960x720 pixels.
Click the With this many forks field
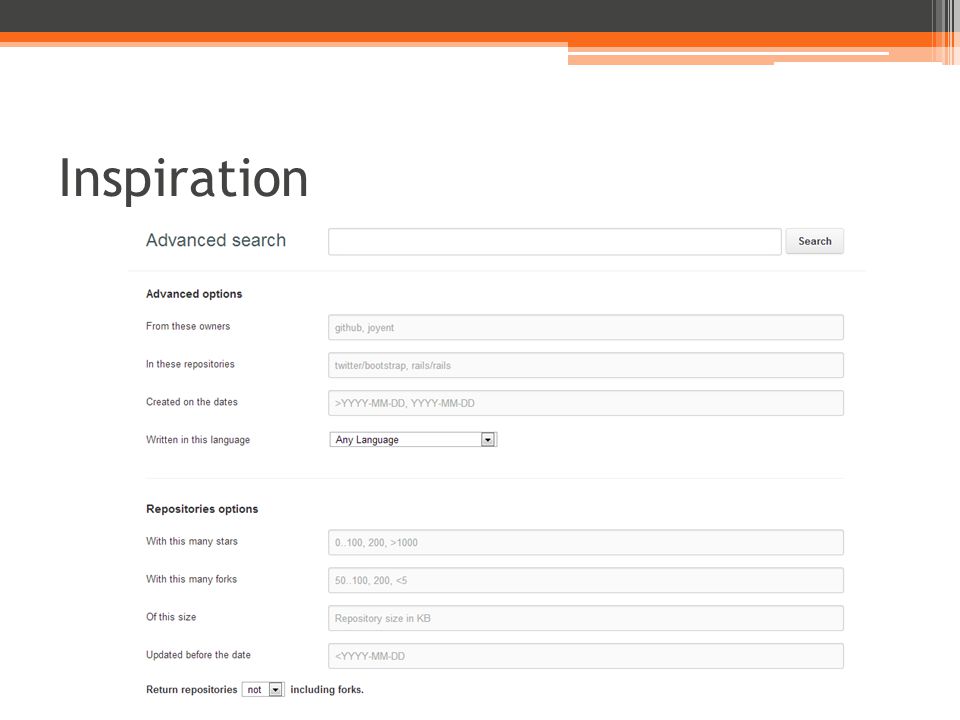tap(586, 580)
